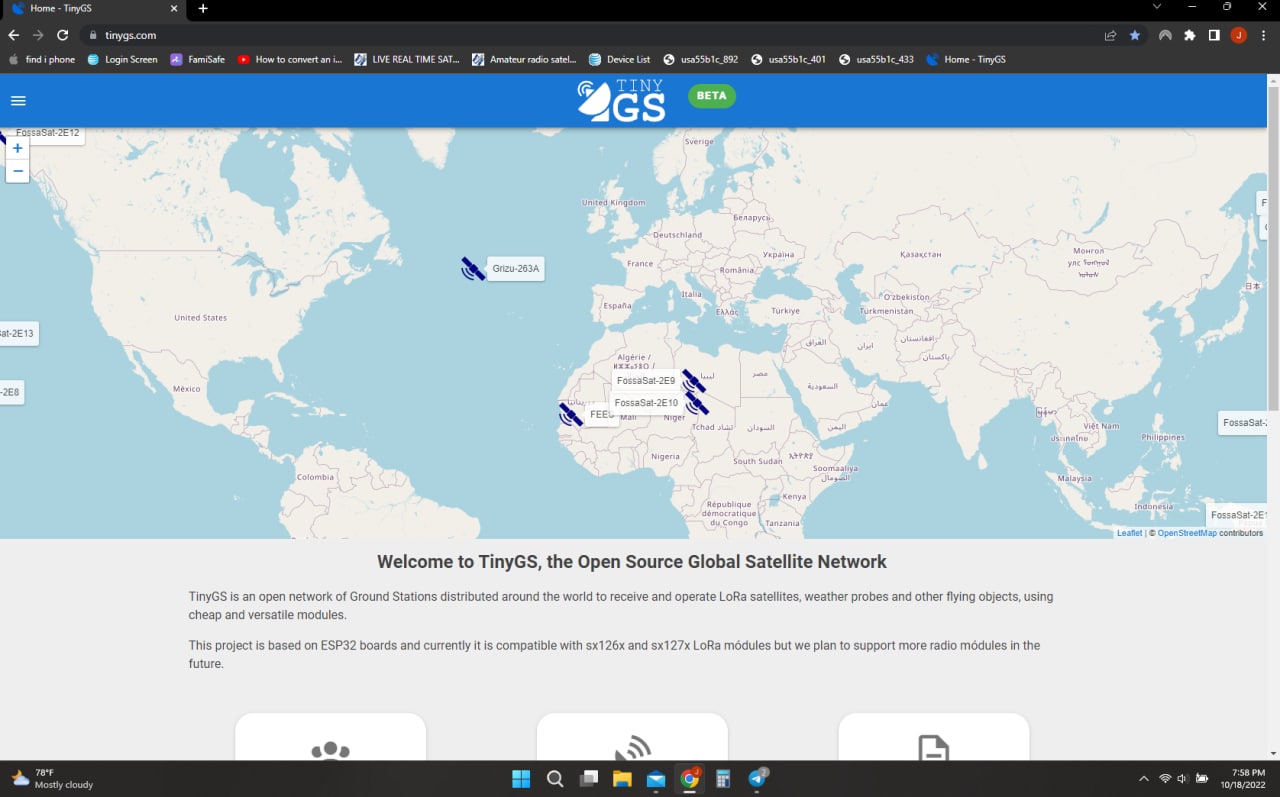Reload the page with refresh button

pos(62,35)
